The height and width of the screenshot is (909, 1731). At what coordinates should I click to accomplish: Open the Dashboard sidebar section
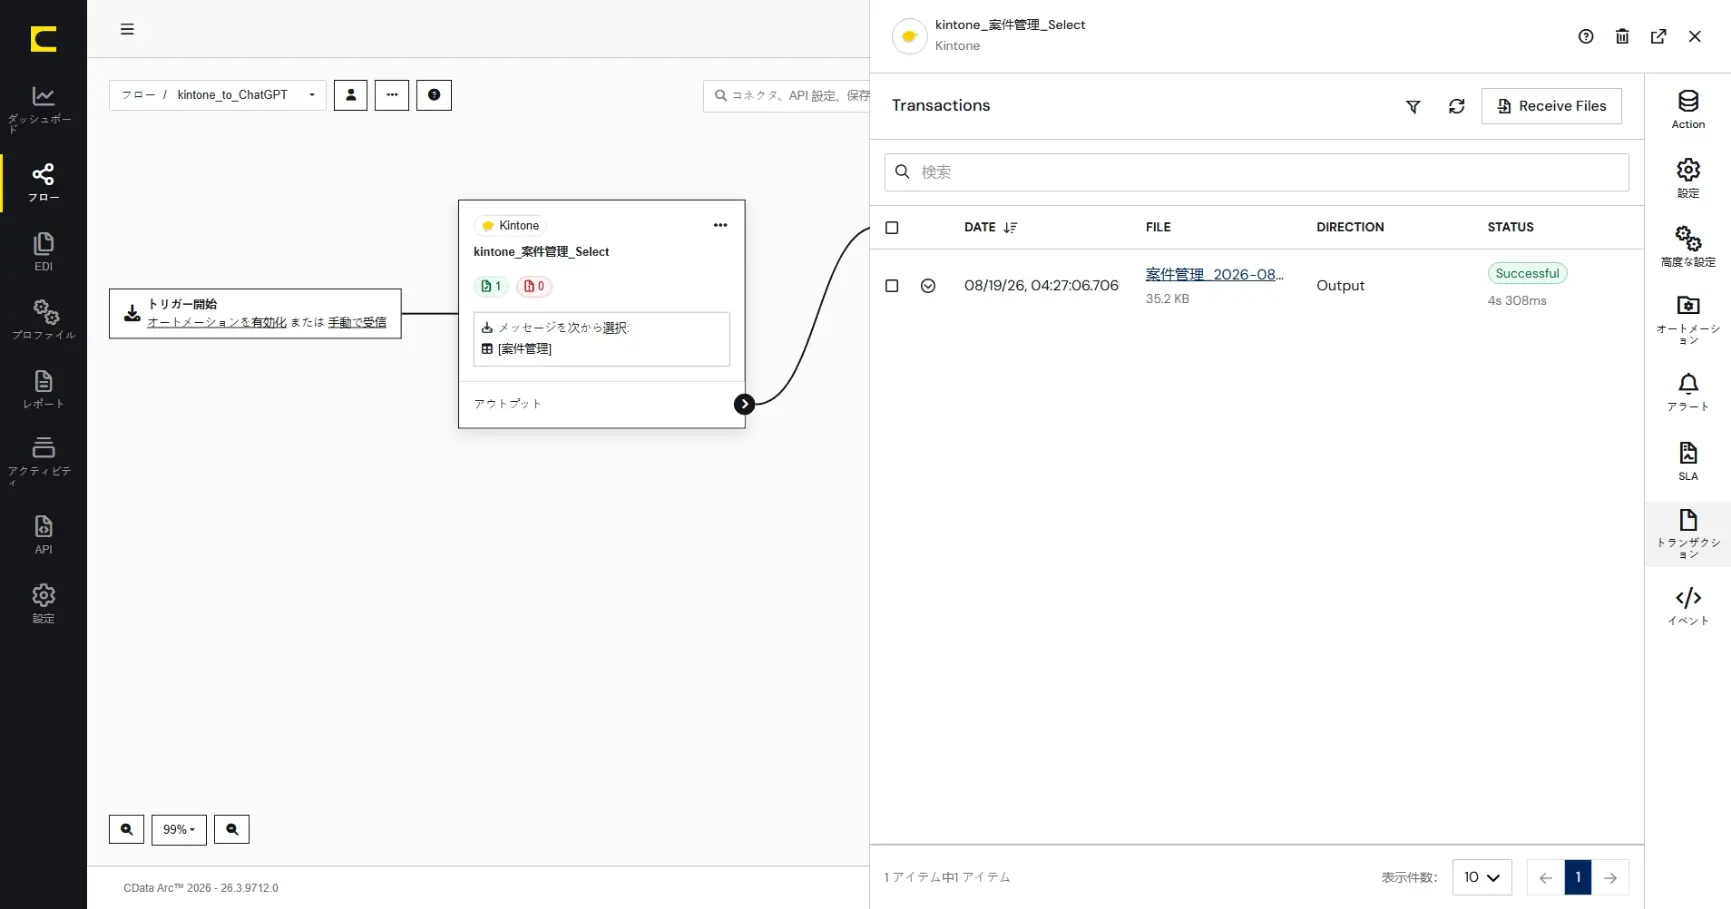43,109
